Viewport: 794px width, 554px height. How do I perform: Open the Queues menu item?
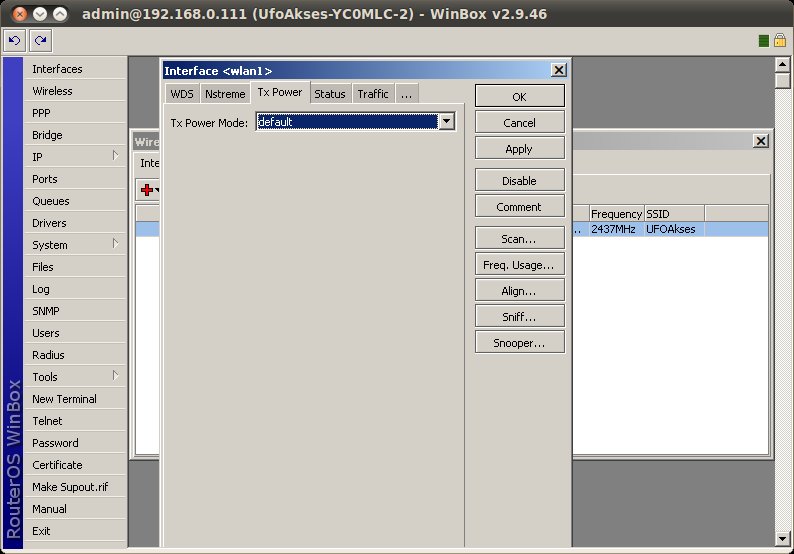click(75, 201)
